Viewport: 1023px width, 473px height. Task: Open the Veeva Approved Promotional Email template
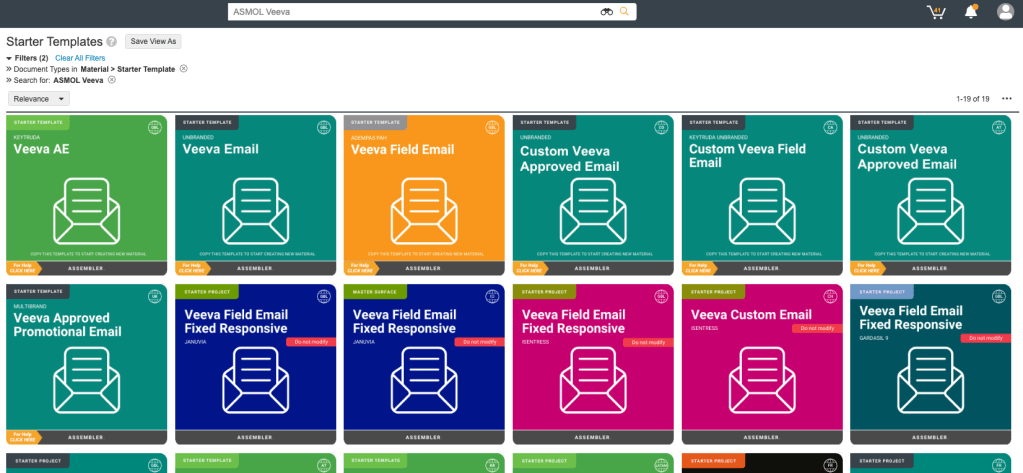(x=87, y=364)
